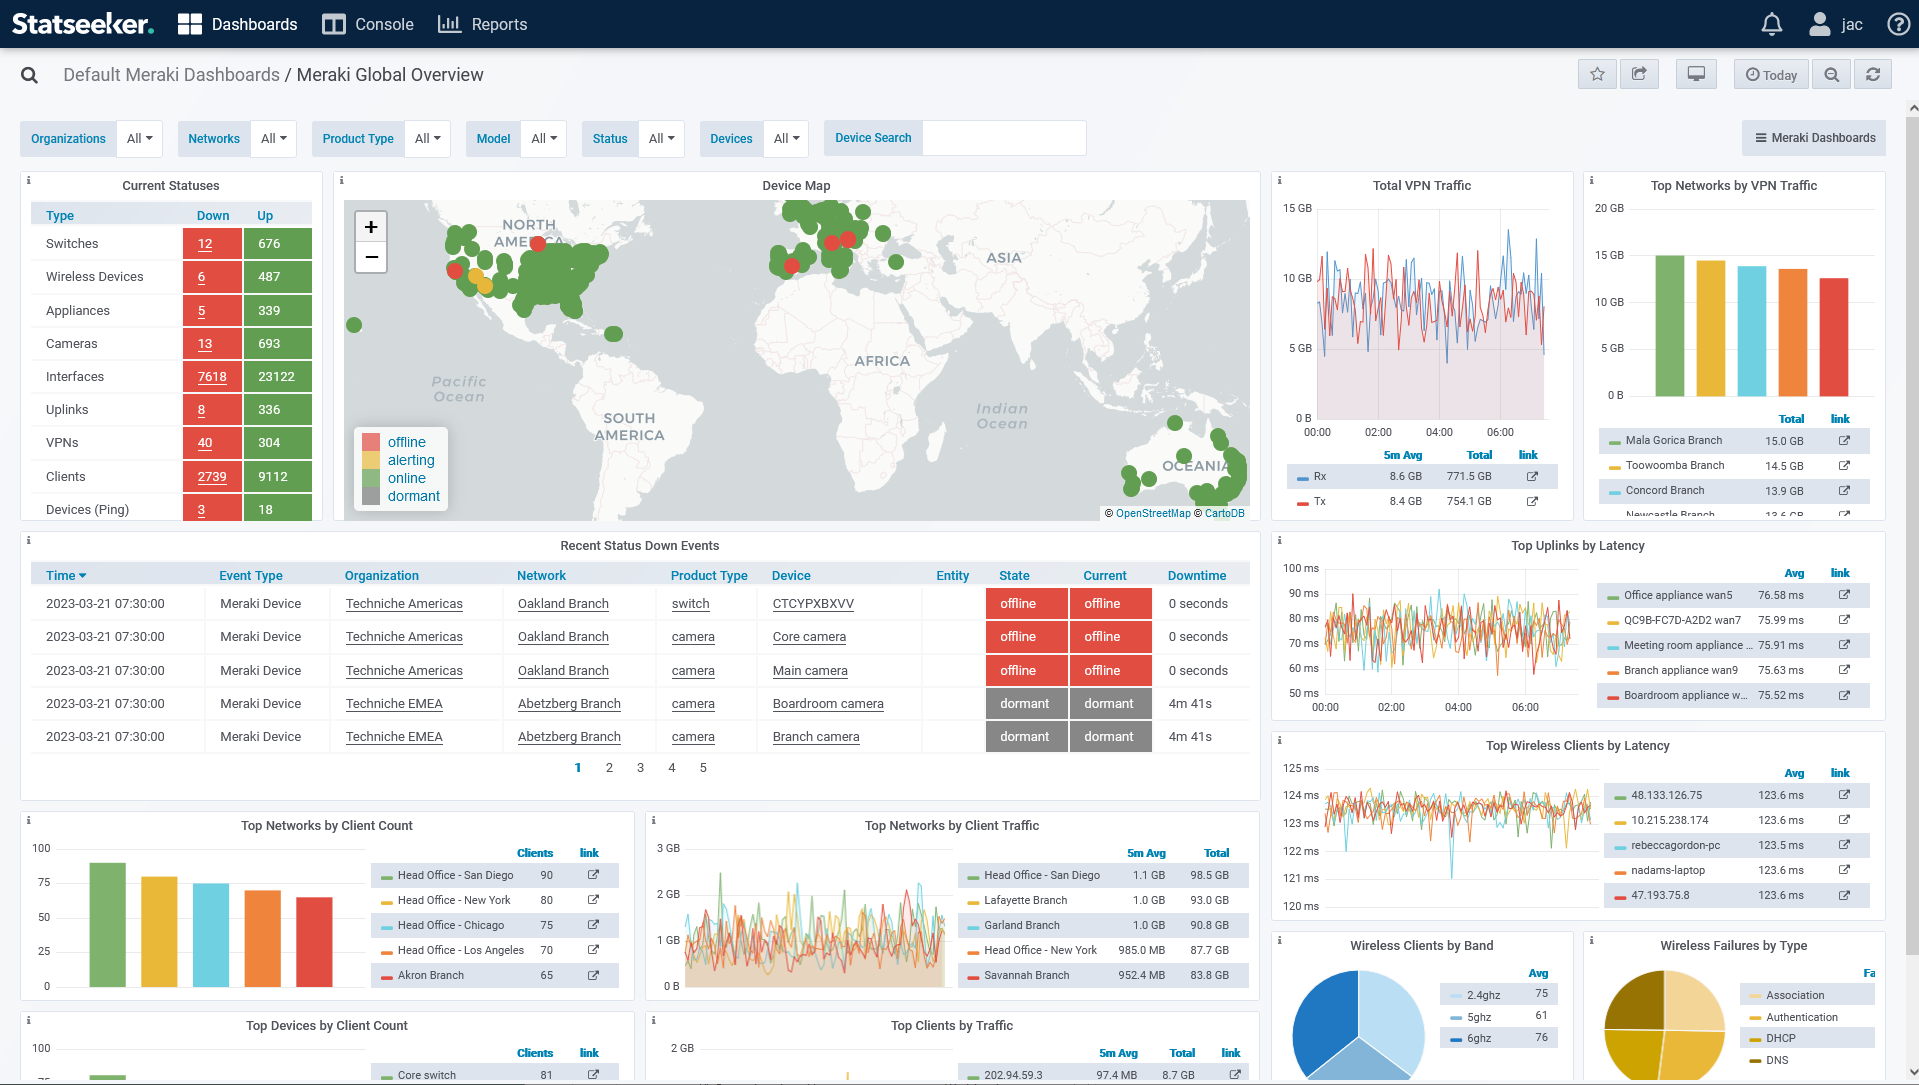The width and height of the screenshot is (1919, 1085).
Task: Click Default Meraki Dashboards breadcrumb
Action: click(x=171, y=75)
